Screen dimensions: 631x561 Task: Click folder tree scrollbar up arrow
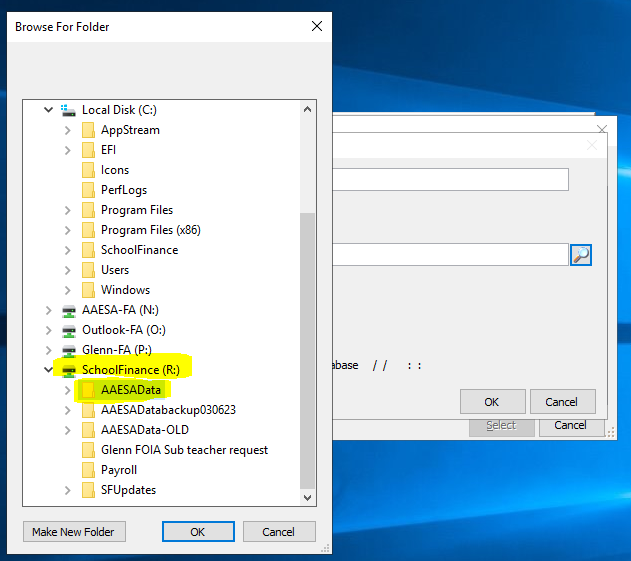[x=307, y=109]
